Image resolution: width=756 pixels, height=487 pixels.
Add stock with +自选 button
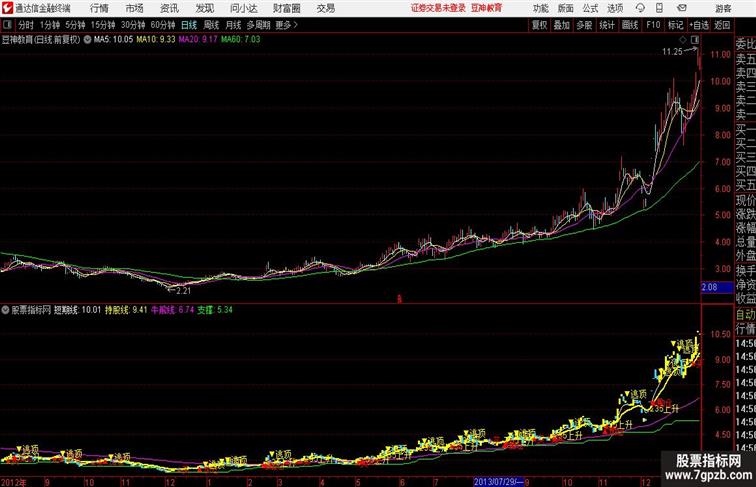699,25
